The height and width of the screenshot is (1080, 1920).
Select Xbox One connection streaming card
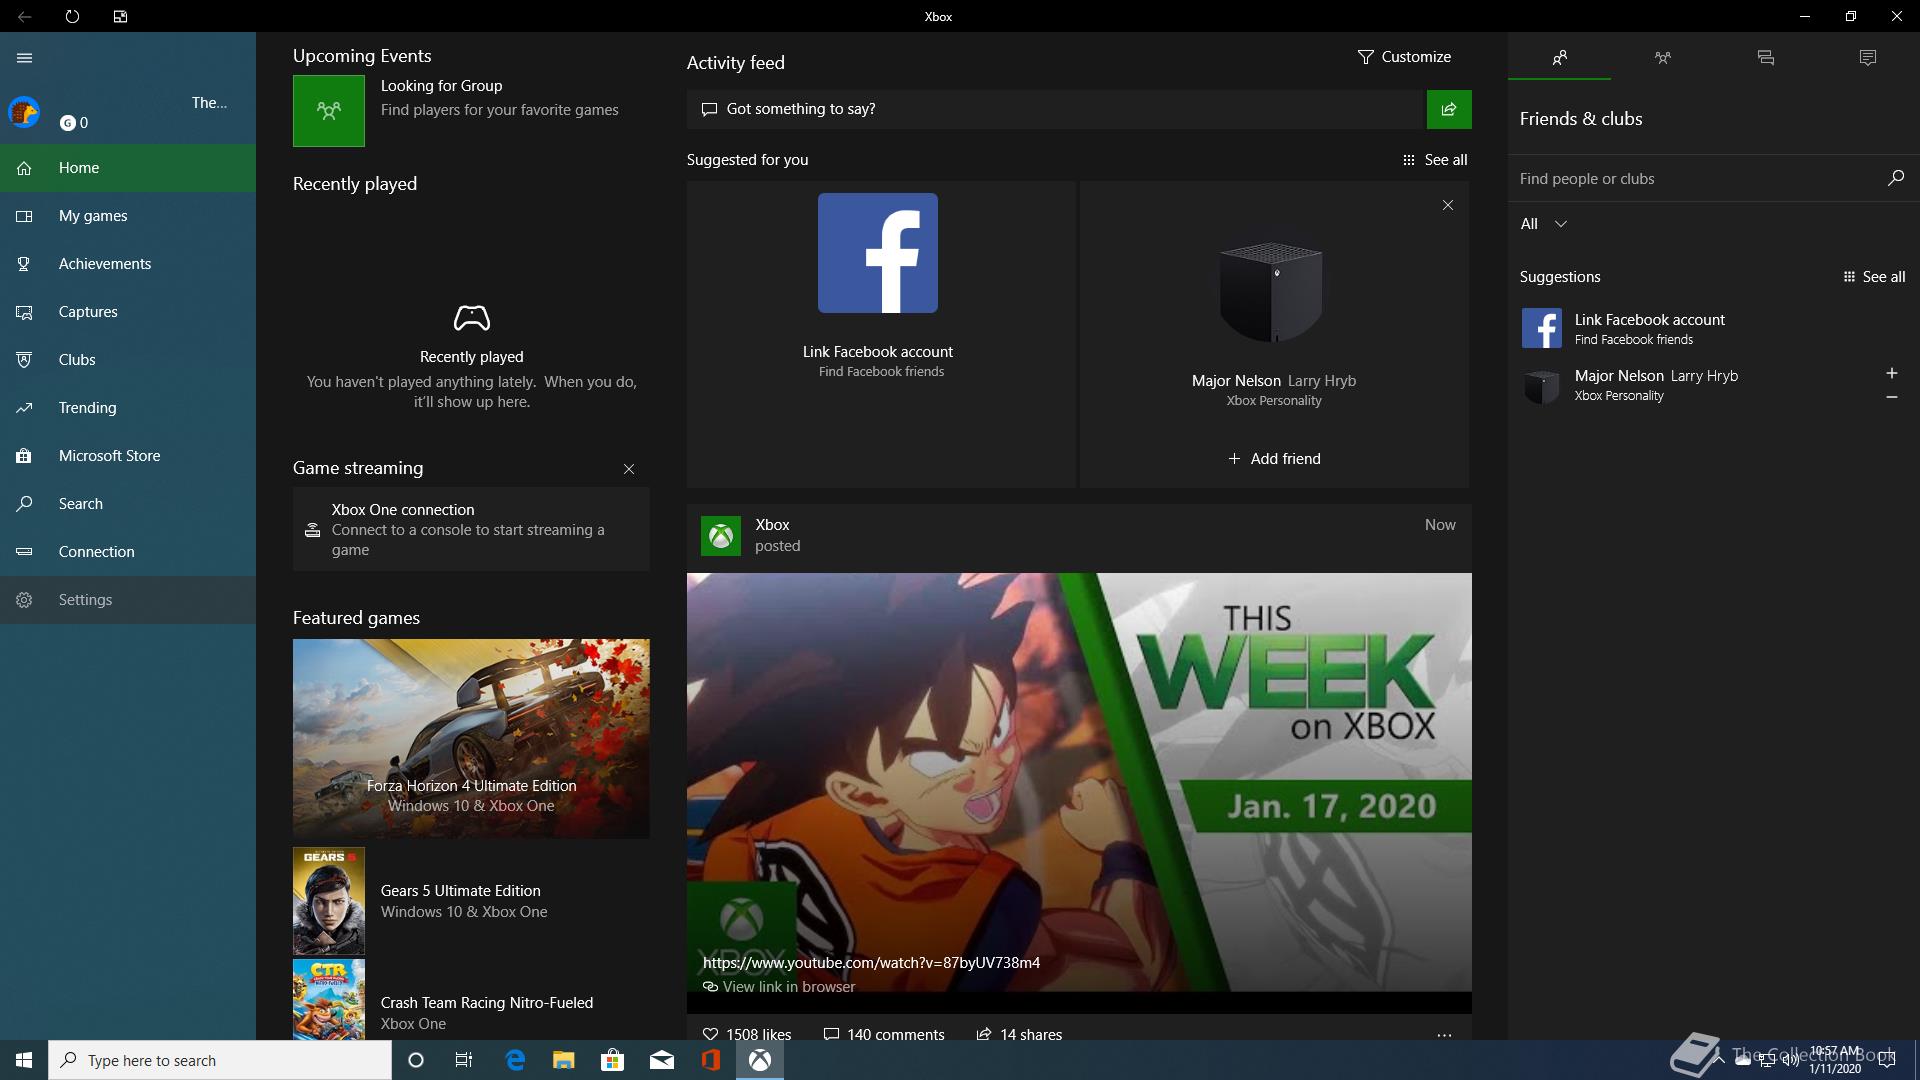471,529
